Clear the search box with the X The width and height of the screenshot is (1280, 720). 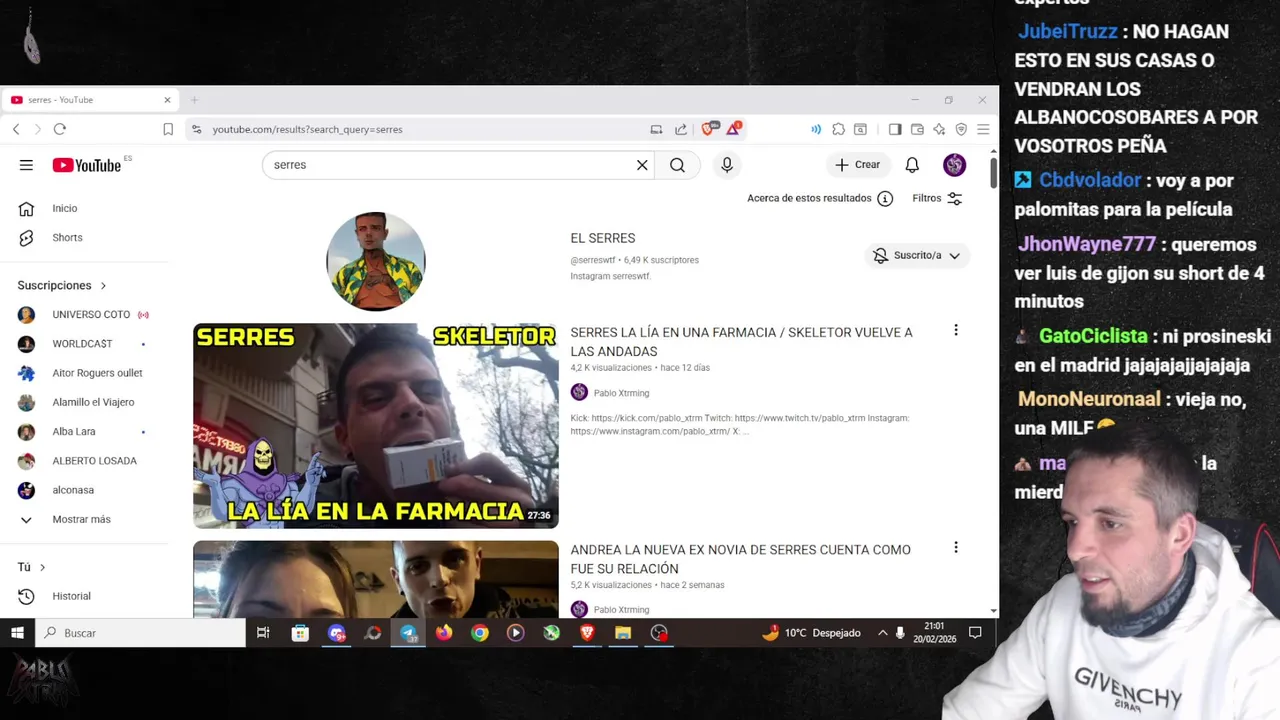(642, 165)
